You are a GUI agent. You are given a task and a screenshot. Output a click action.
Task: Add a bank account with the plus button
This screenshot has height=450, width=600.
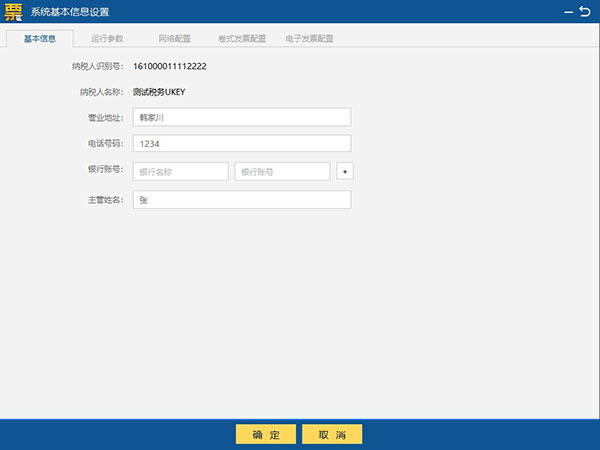click(345, 171)
